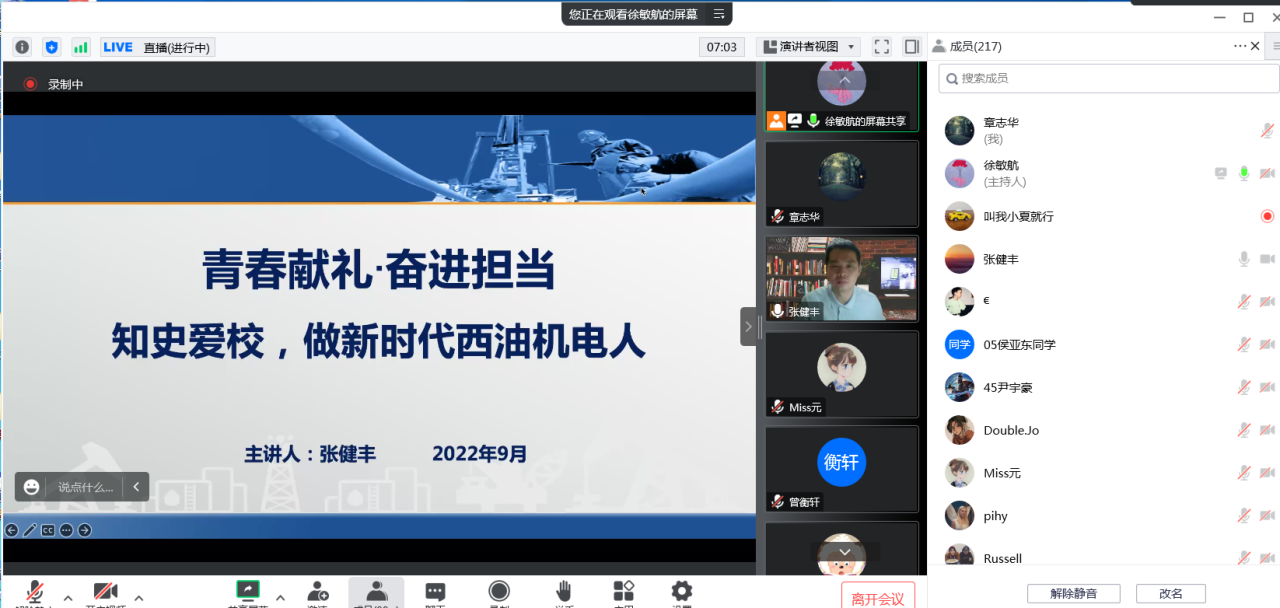Open the 演讲者视图 view dropdown
This screenshot has width=1280, height=608.
pos(809,47)
